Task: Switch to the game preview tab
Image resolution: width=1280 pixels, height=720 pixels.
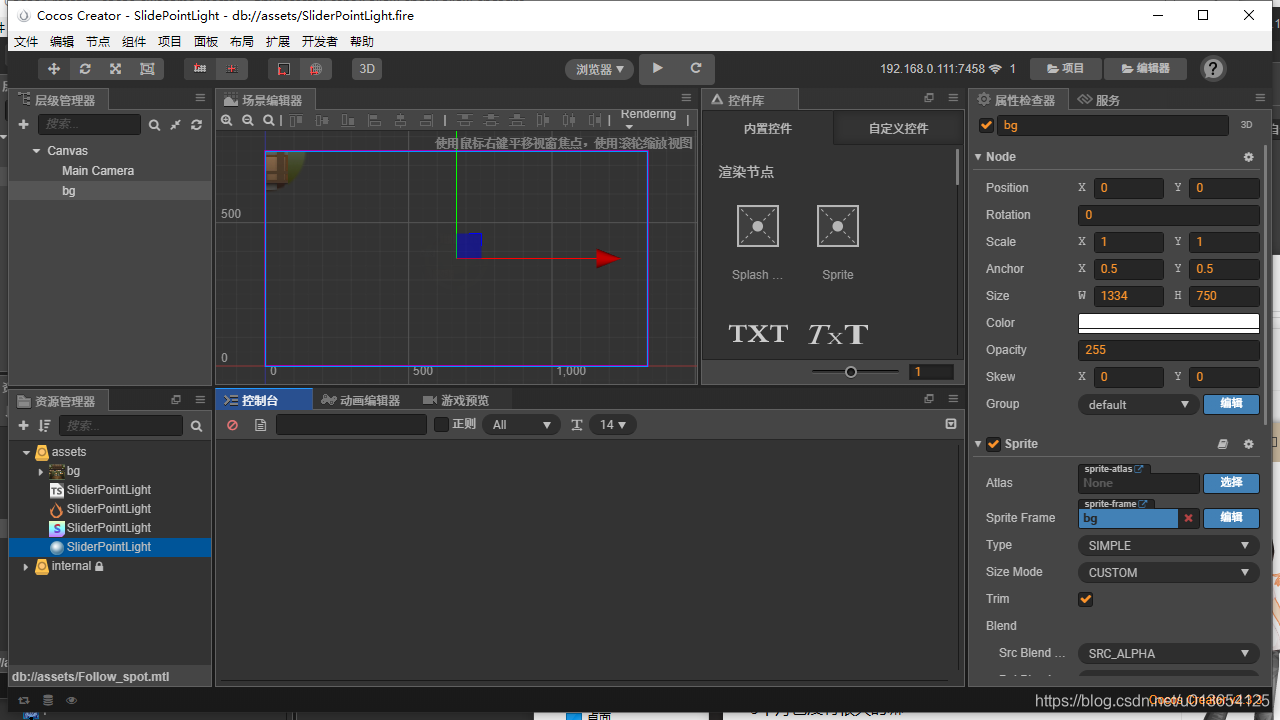Action: click(456, 400)
